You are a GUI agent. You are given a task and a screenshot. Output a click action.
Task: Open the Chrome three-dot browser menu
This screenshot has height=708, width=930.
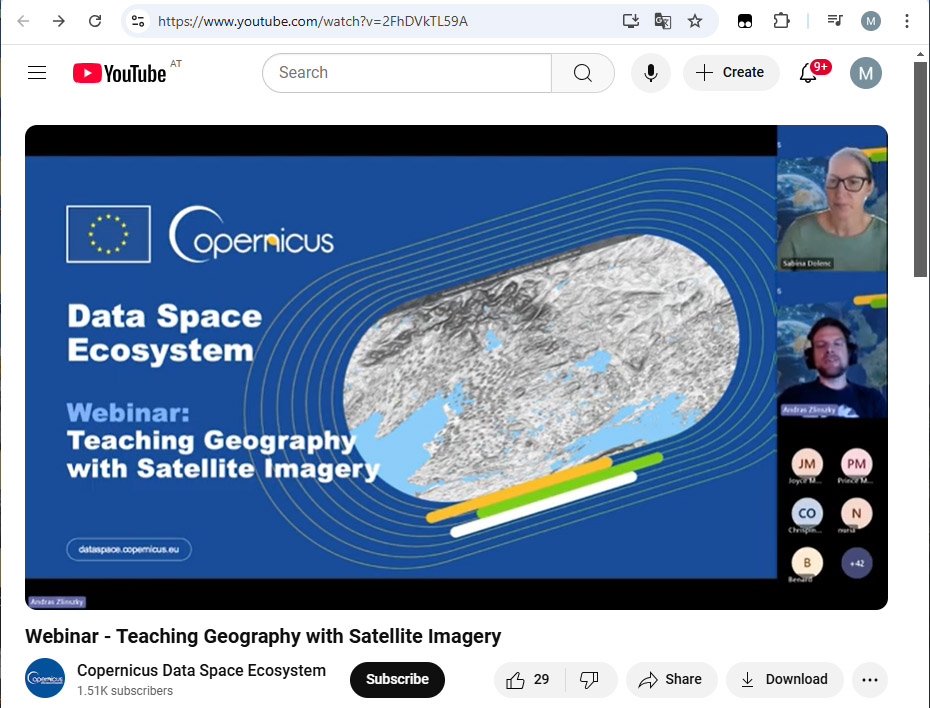[906, 21]
